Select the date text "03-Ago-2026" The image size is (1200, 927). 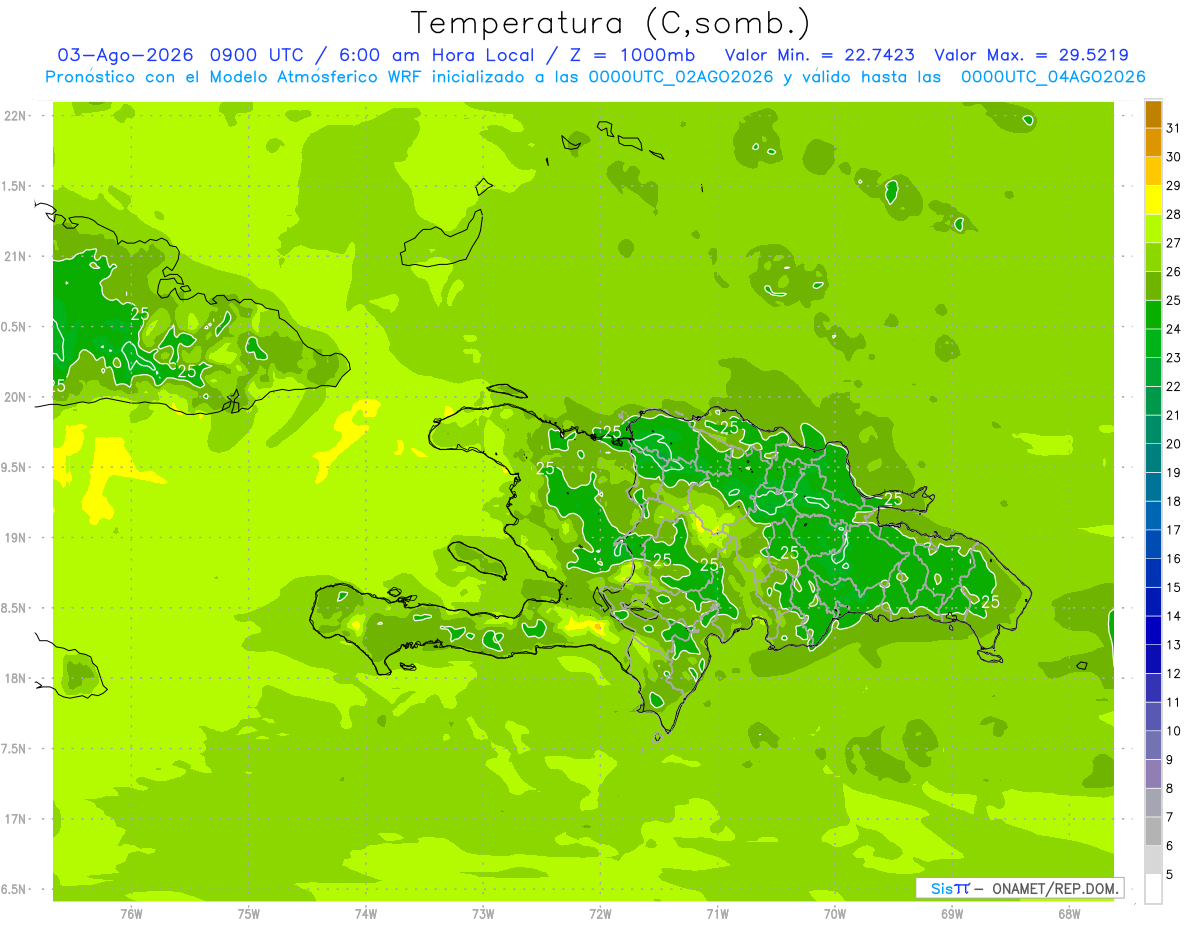[x=123, y=56]
